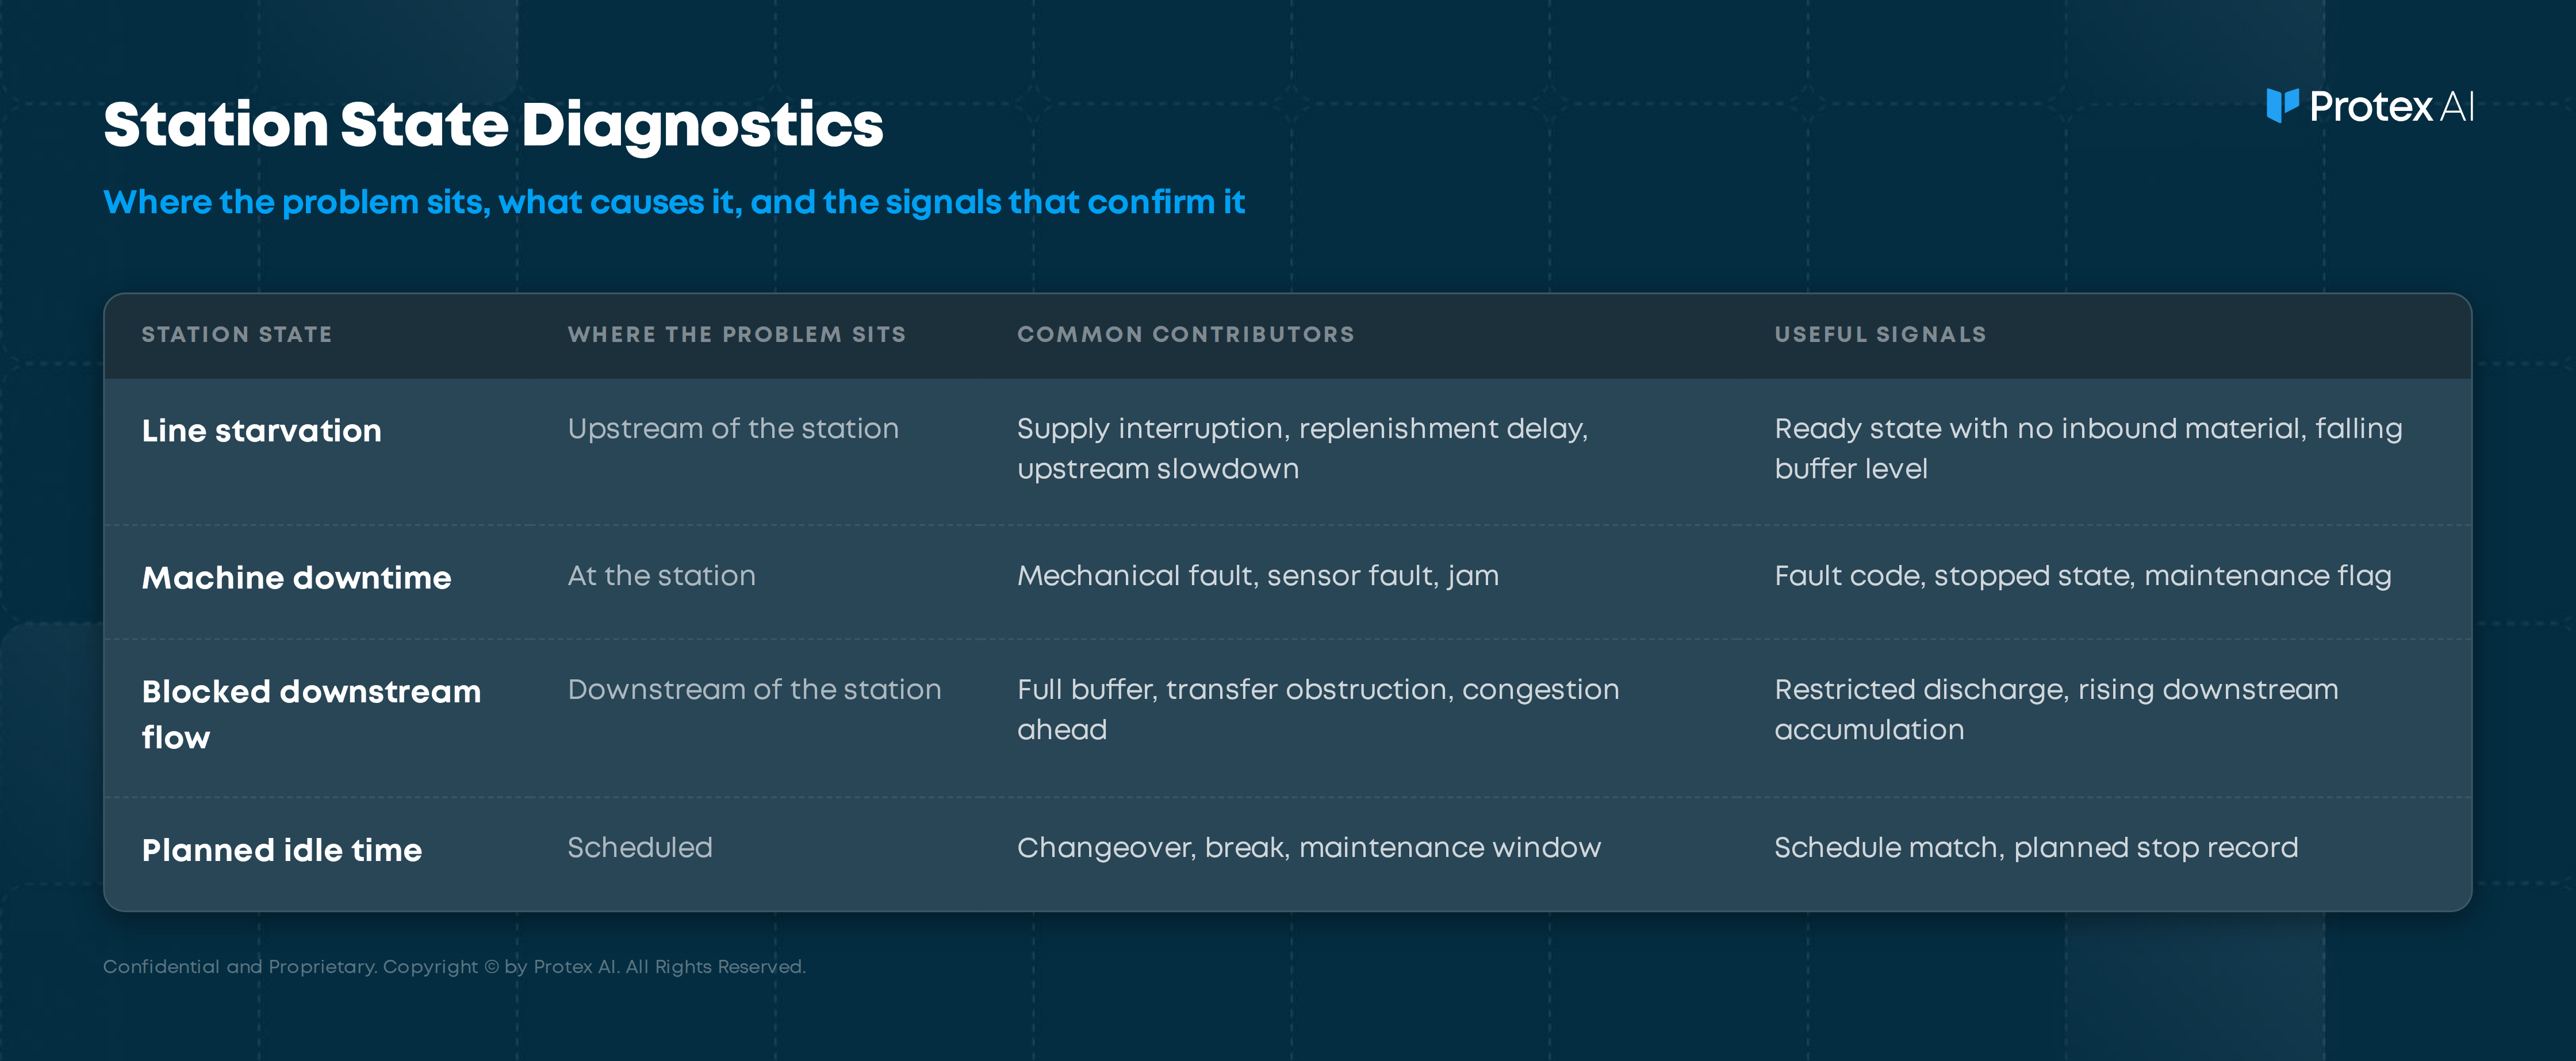Screen dimensions: 2576x1061
Task: Click the Planned idle time row label
Action: pos(282,850)
